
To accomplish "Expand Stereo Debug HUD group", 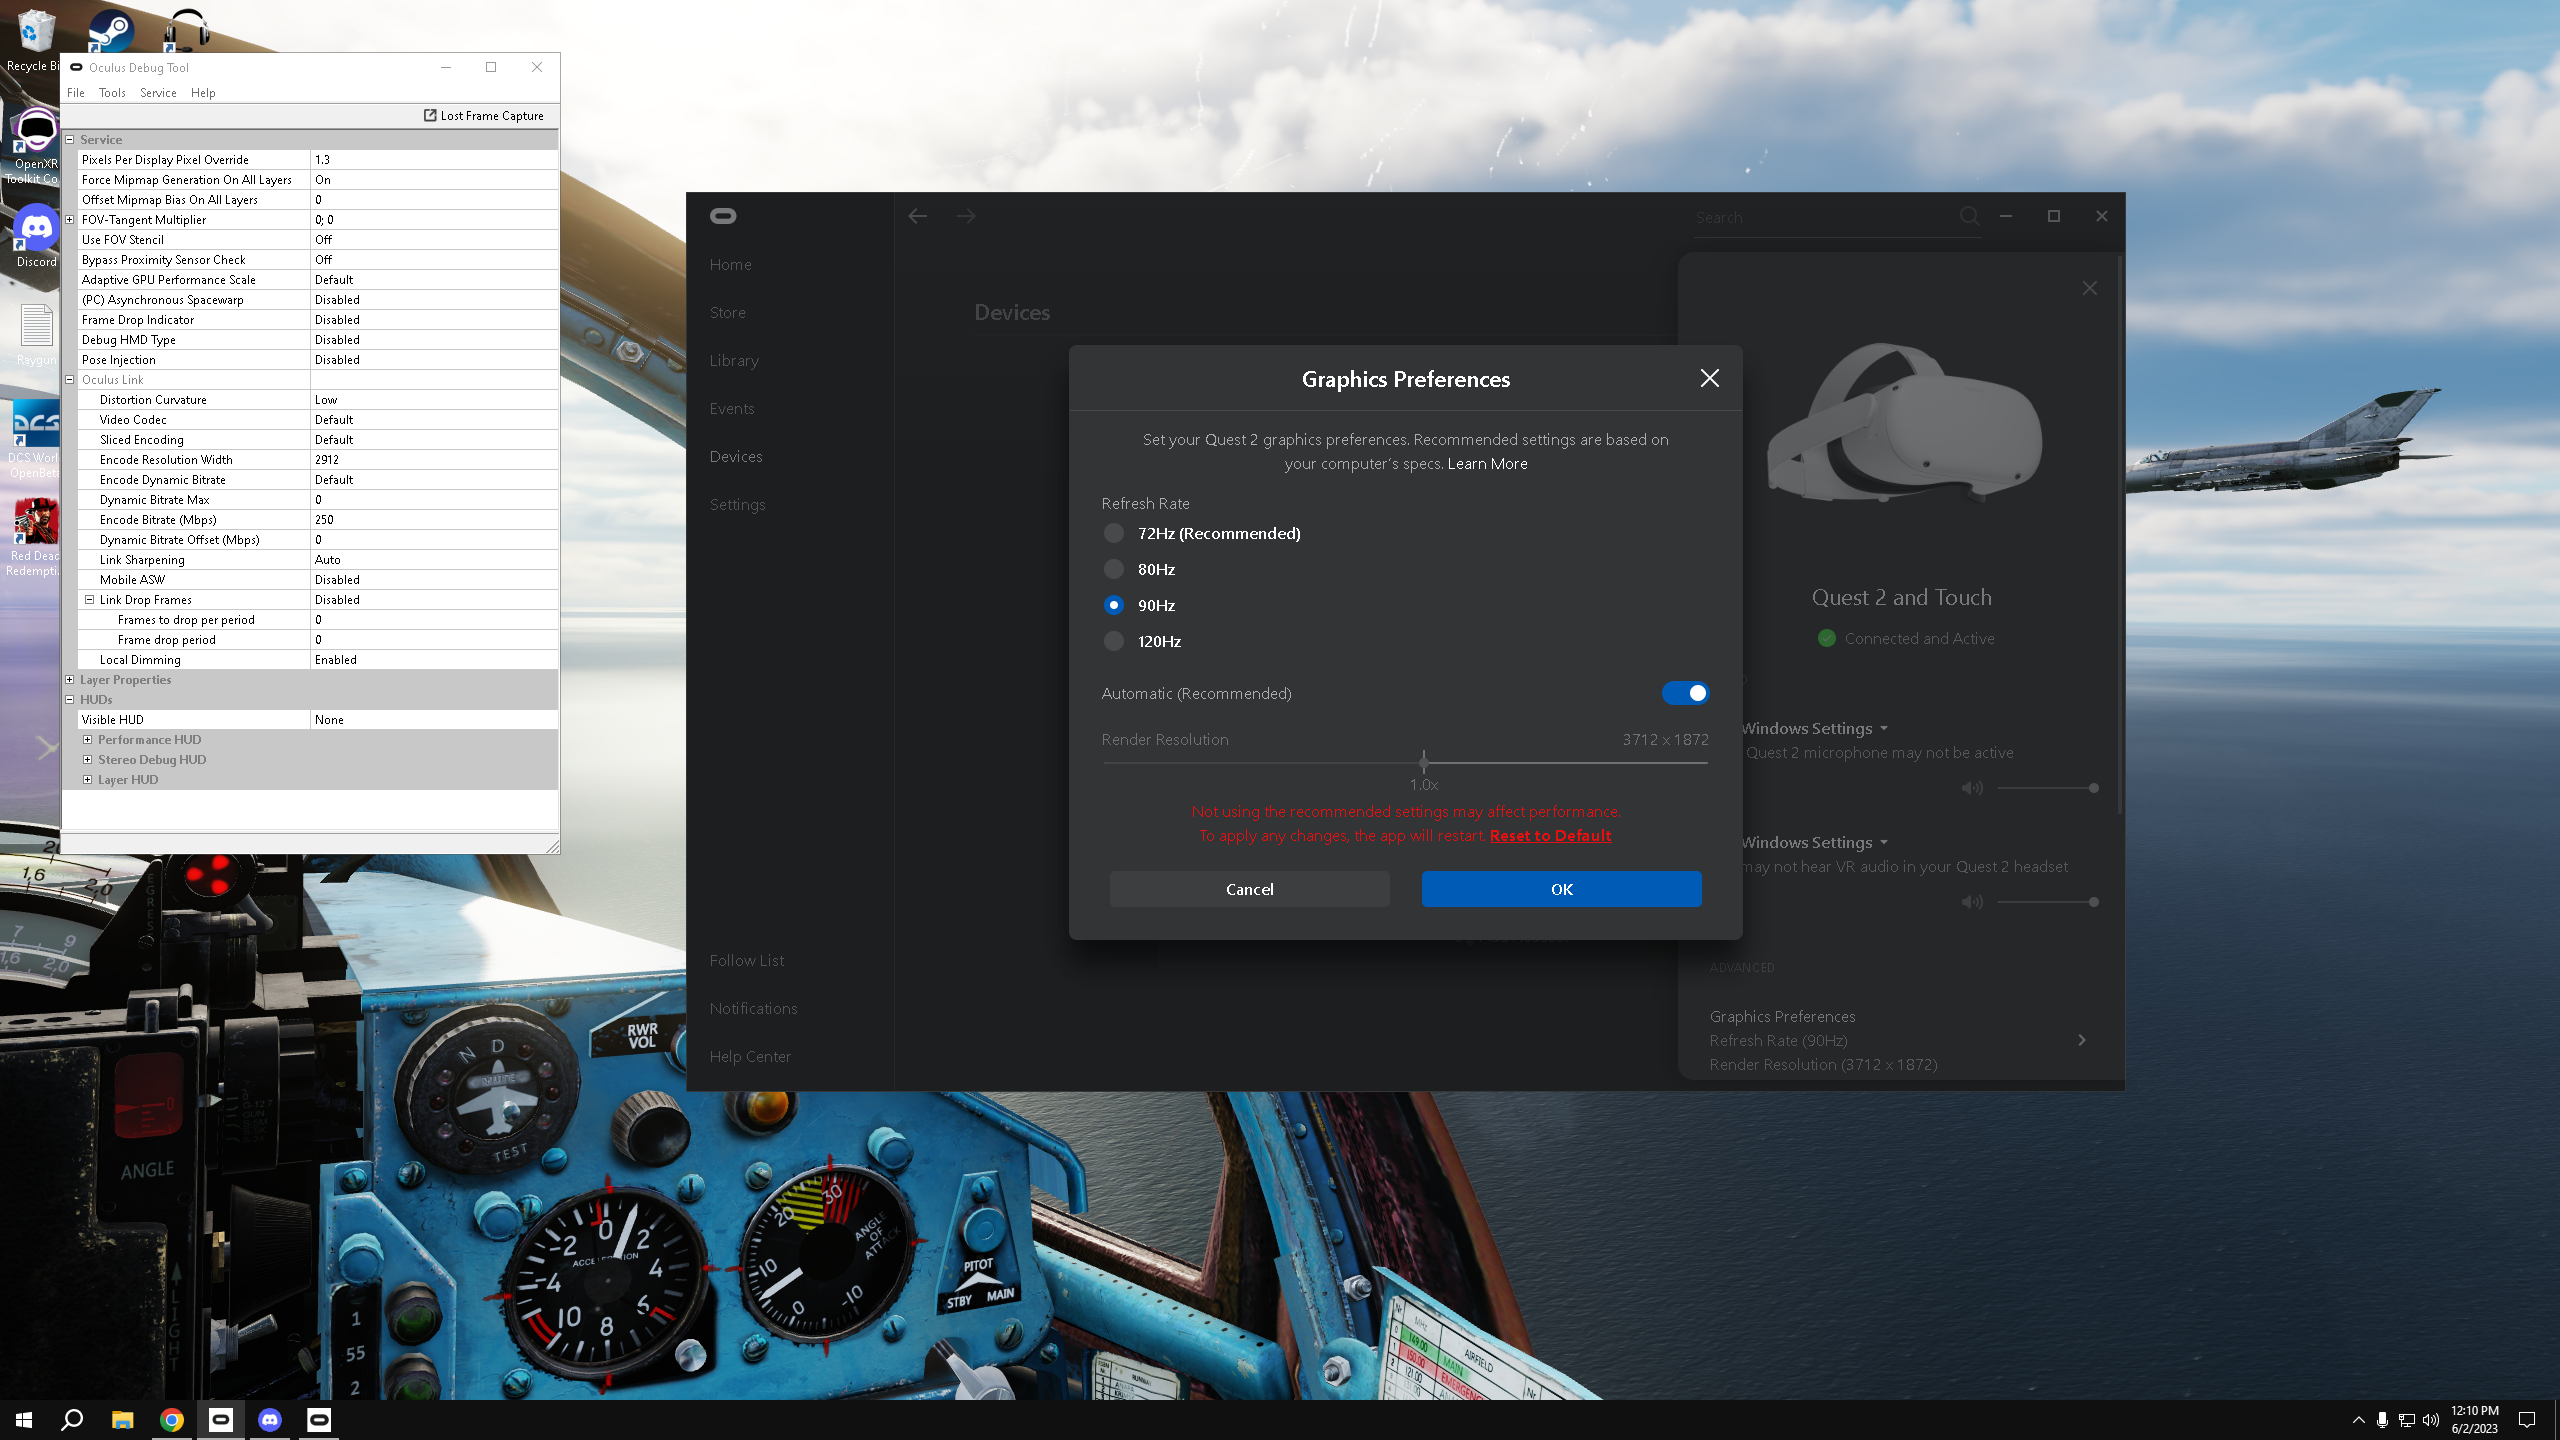I will 88,760.
